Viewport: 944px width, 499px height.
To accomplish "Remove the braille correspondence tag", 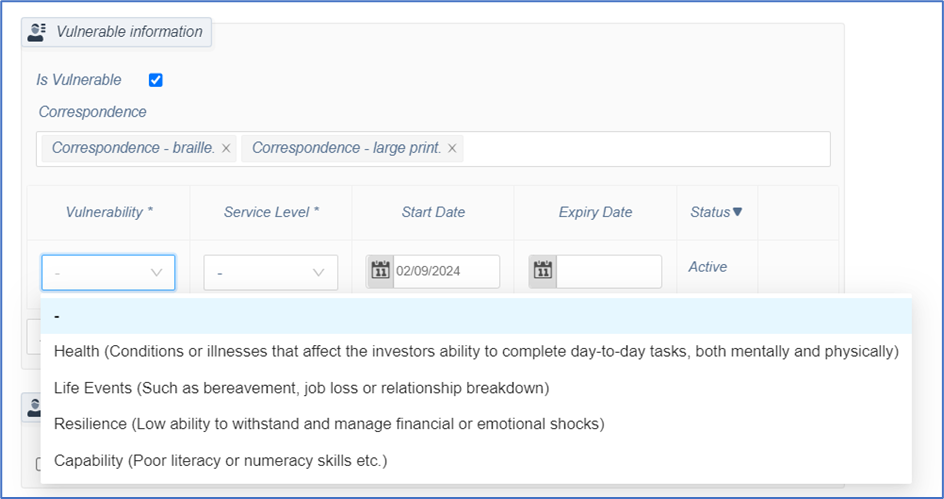I will [x=226, y=149].
